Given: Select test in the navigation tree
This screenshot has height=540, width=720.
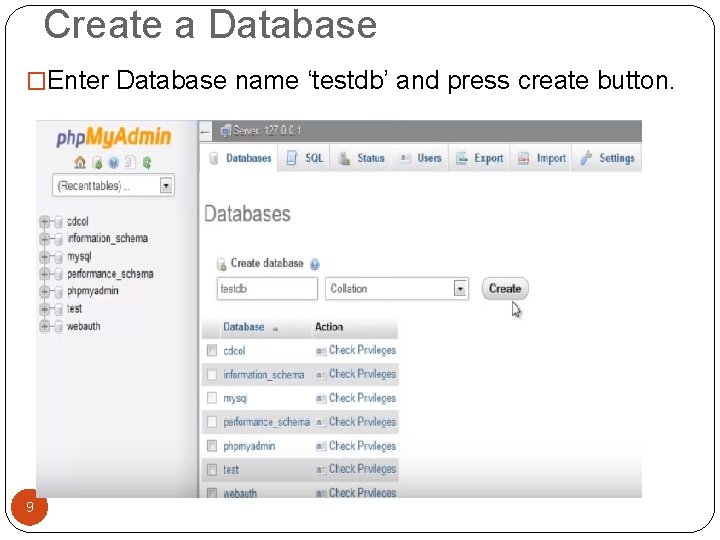Looking at the screenshot, I should (x=74, y=309).
